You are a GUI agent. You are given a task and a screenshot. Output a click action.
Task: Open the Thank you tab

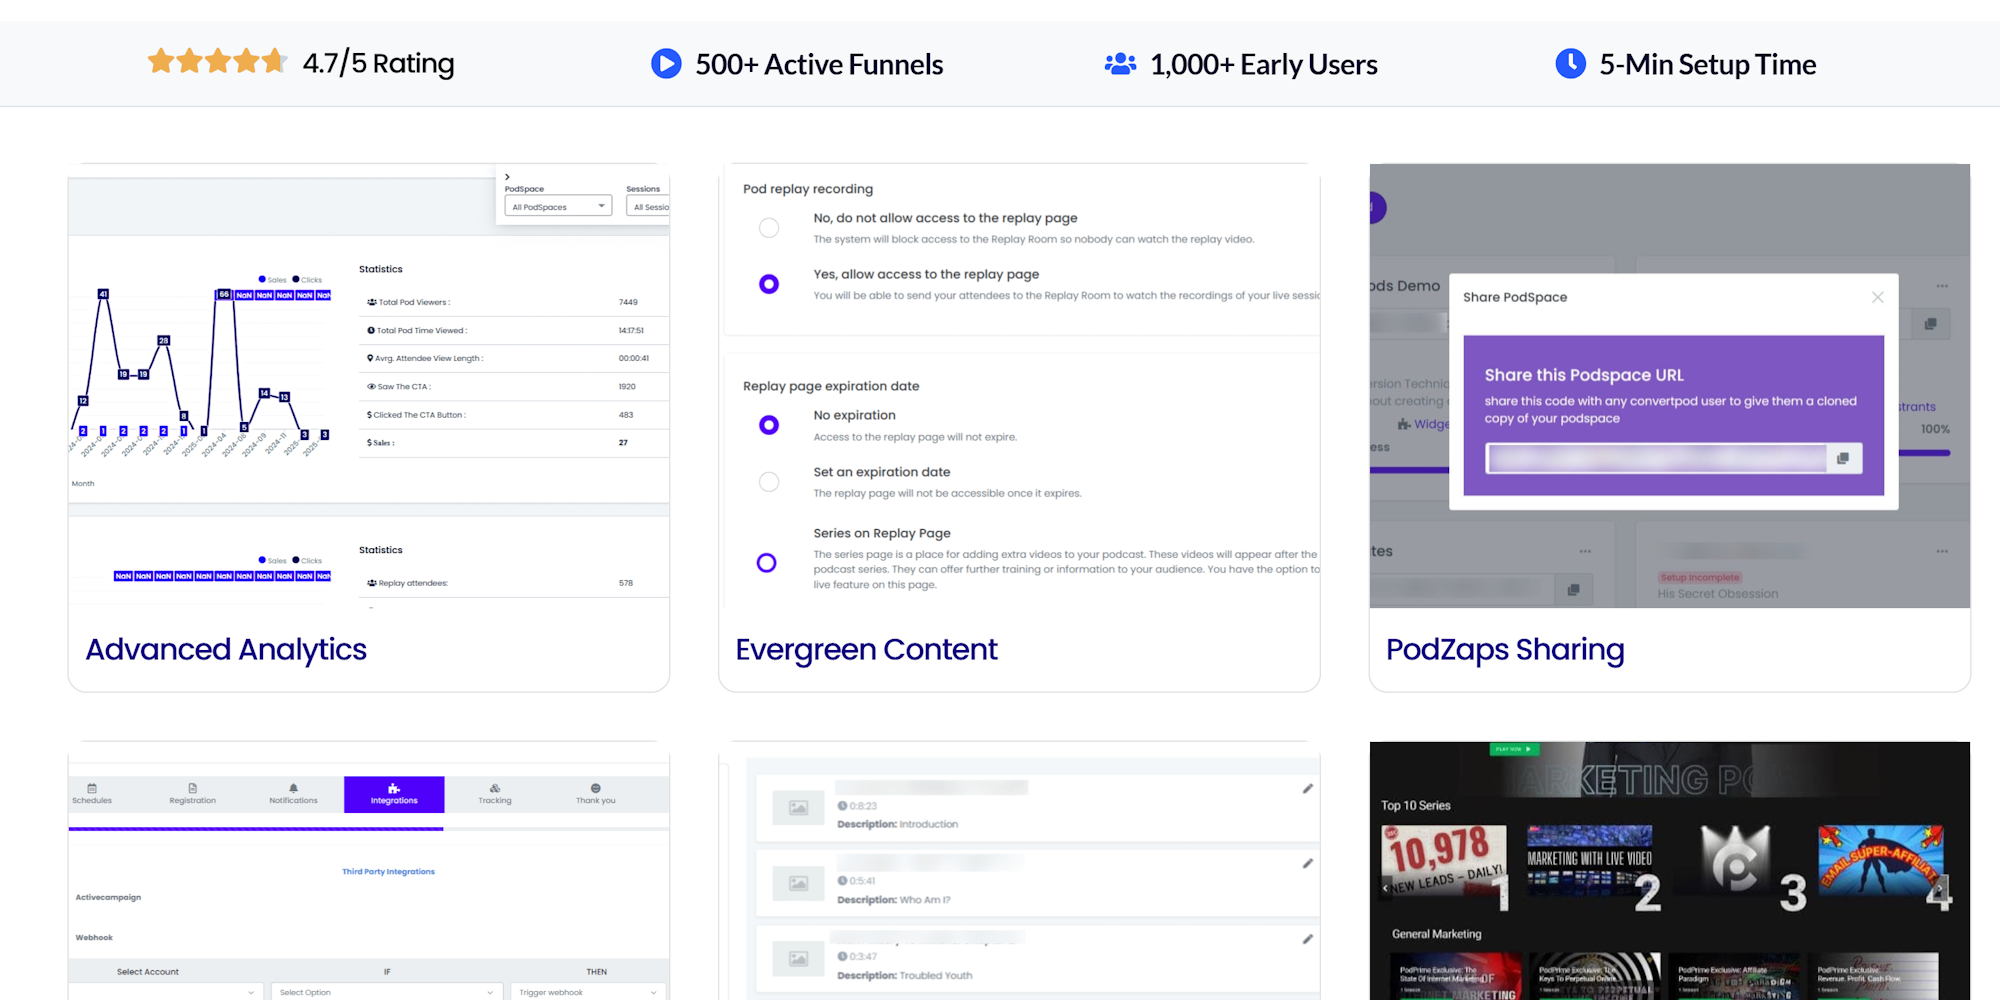point(596,794)
